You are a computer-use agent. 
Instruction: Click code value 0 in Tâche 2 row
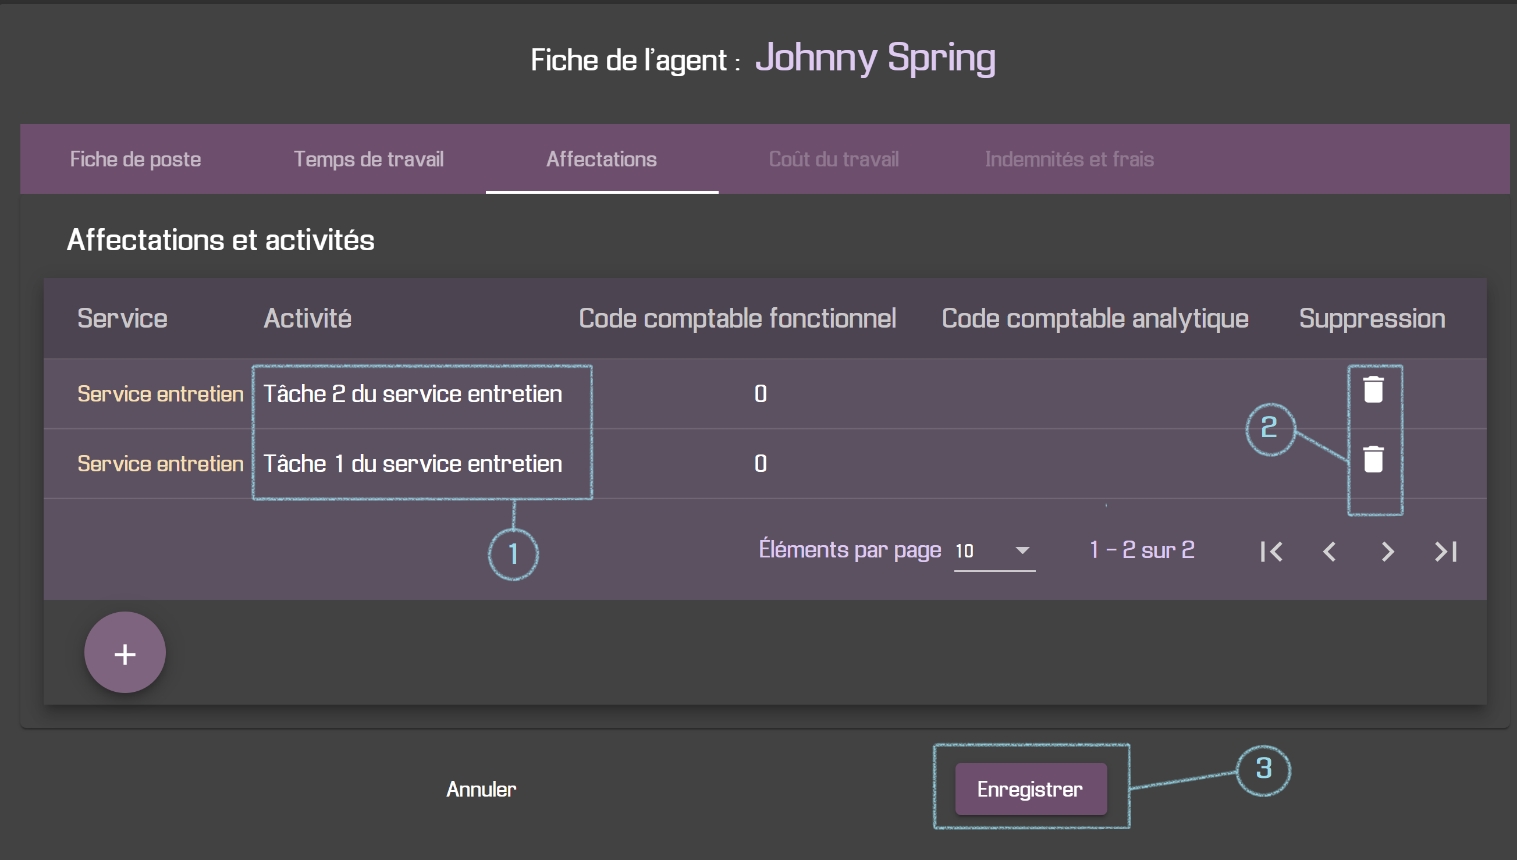760,394
